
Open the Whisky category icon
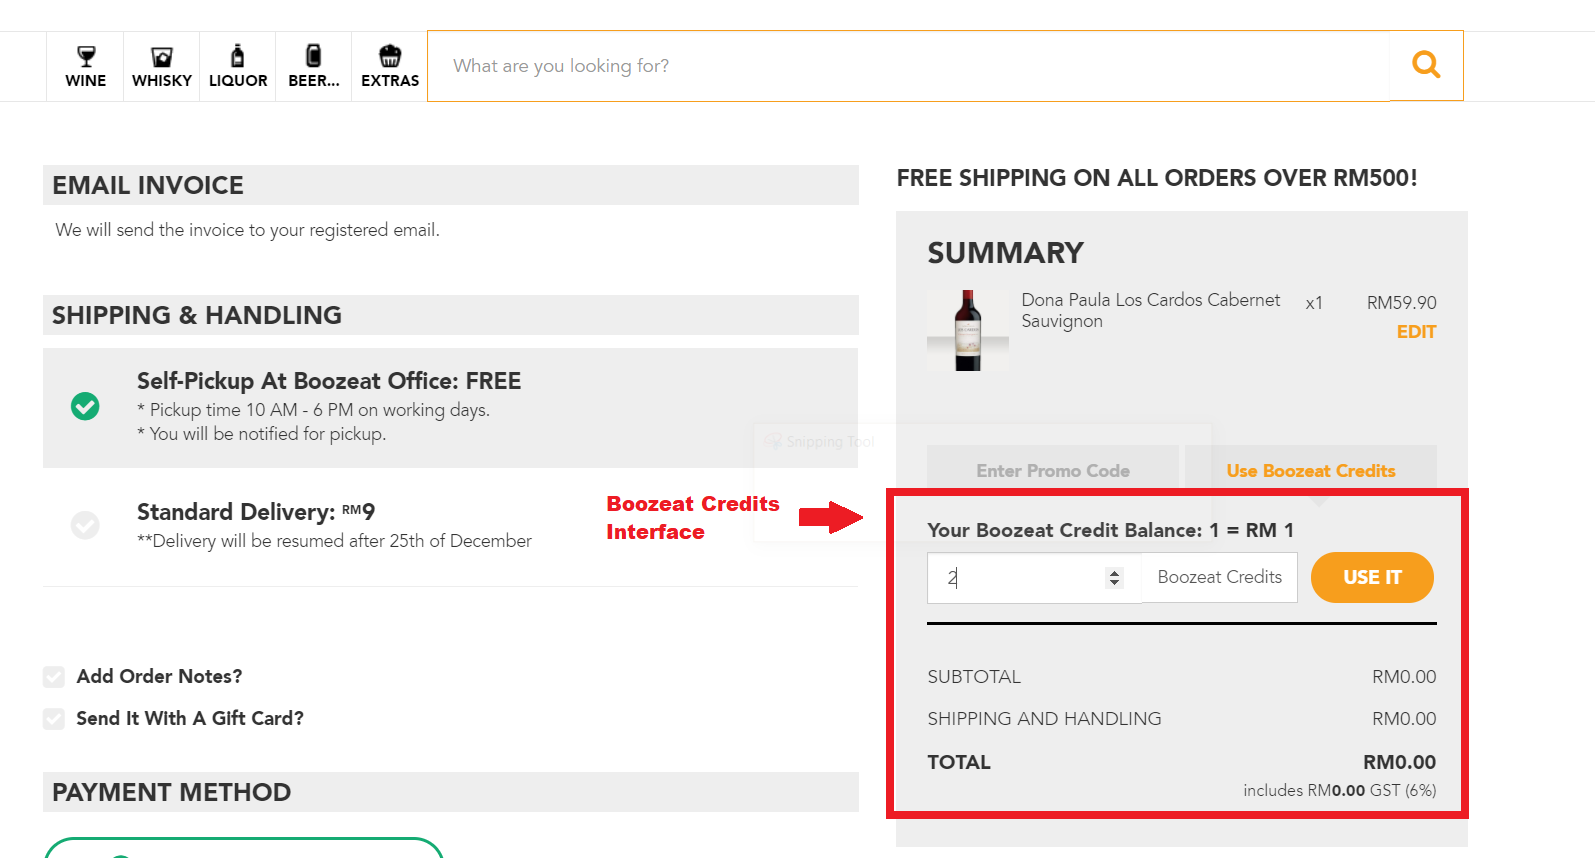click(x=162, y=57)
